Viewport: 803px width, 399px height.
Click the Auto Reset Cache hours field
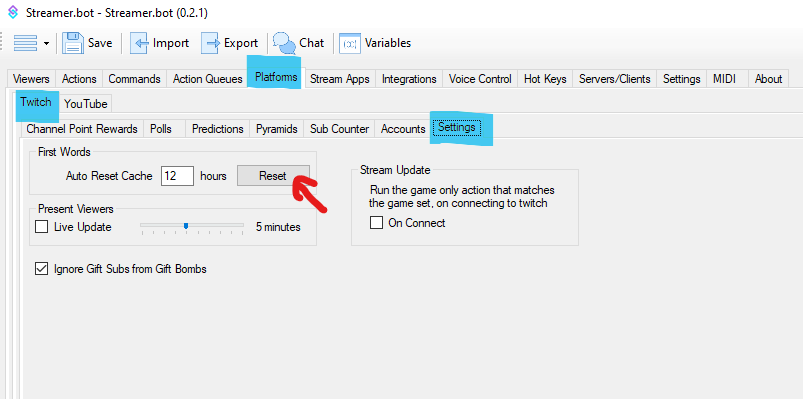pos(177,176)
